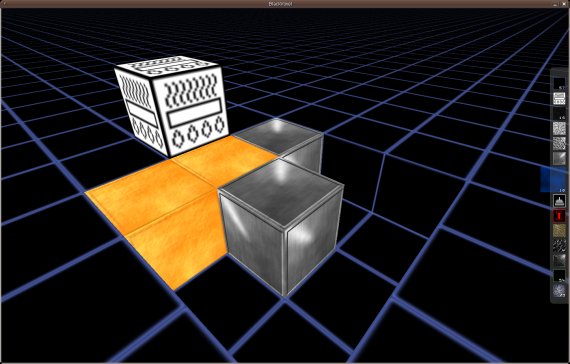Select the dark speckled rock block
The image size is (570, 364).
click(x=559, y=245)
